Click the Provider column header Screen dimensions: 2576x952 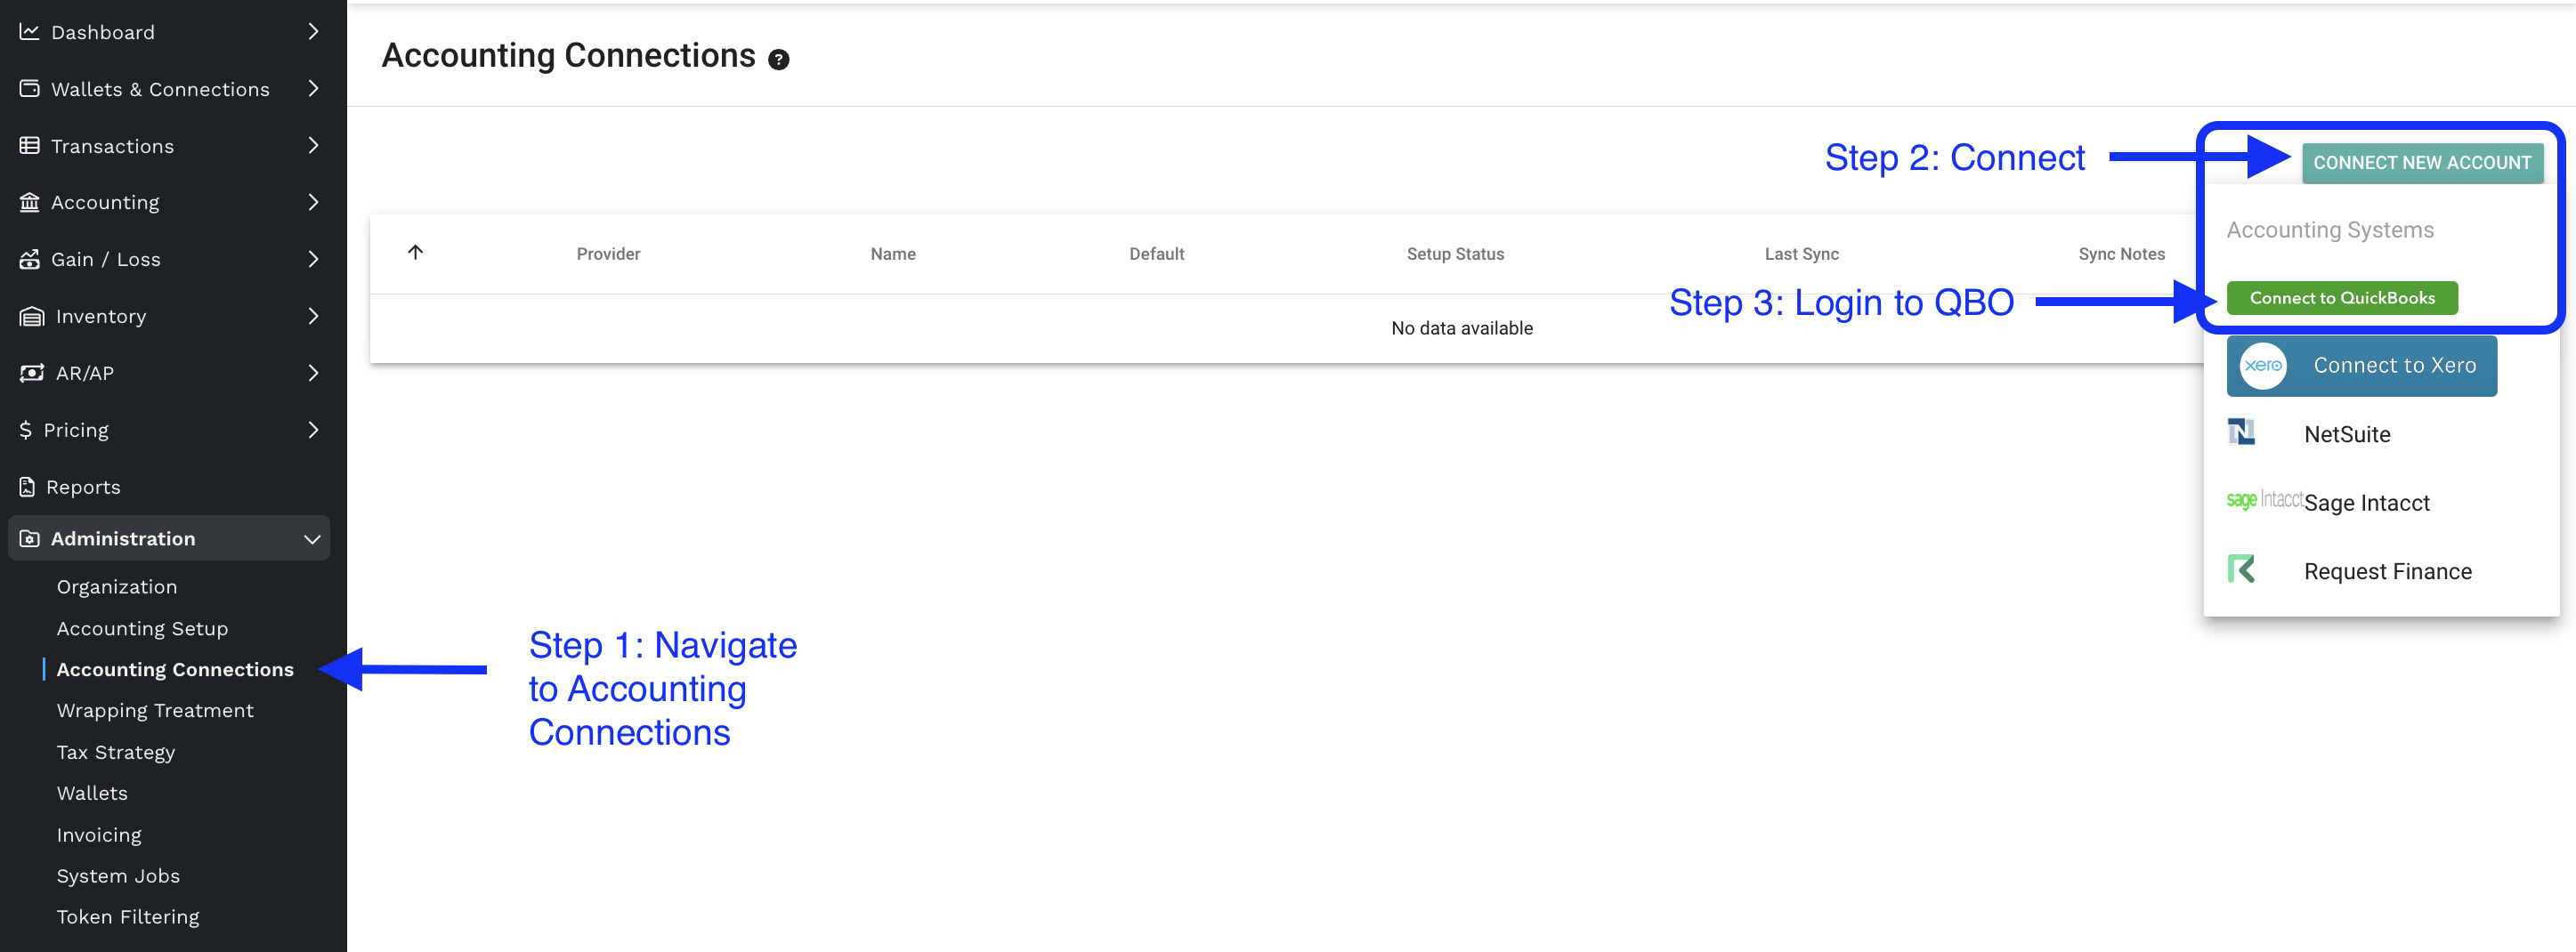point(608,254)
